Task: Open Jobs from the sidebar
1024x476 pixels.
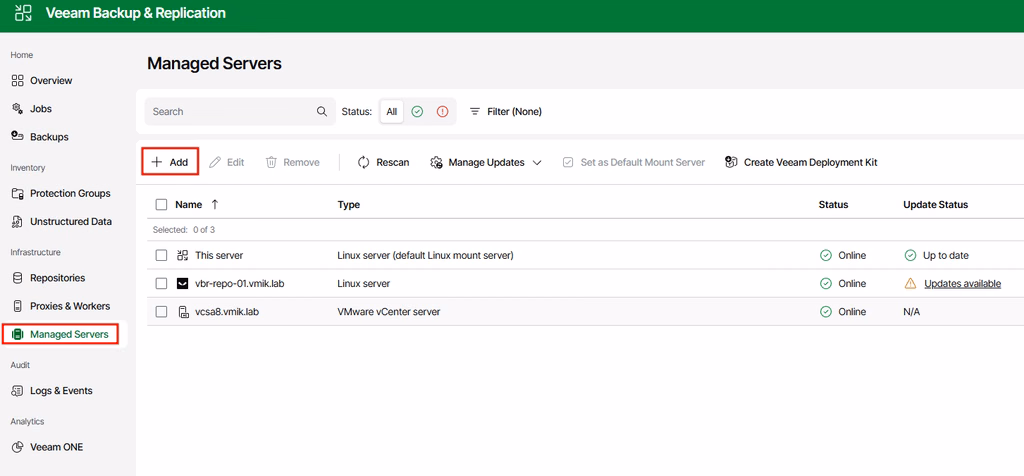Action: coord(40,108)
